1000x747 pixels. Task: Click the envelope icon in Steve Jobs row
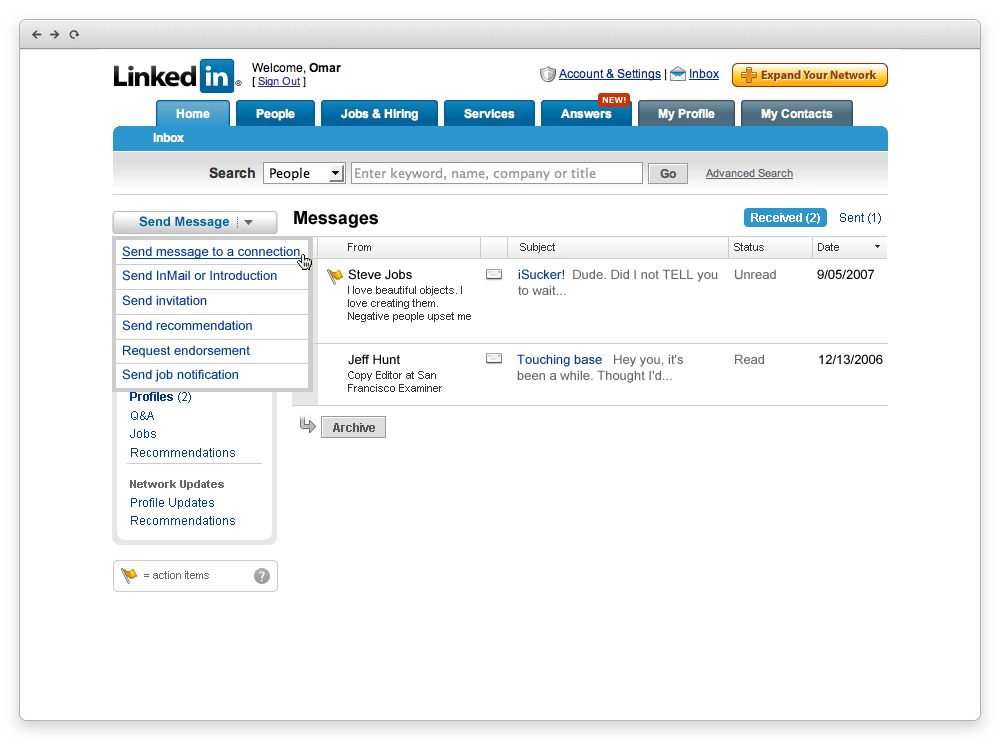pyautogui.click(x=494, y=274)
